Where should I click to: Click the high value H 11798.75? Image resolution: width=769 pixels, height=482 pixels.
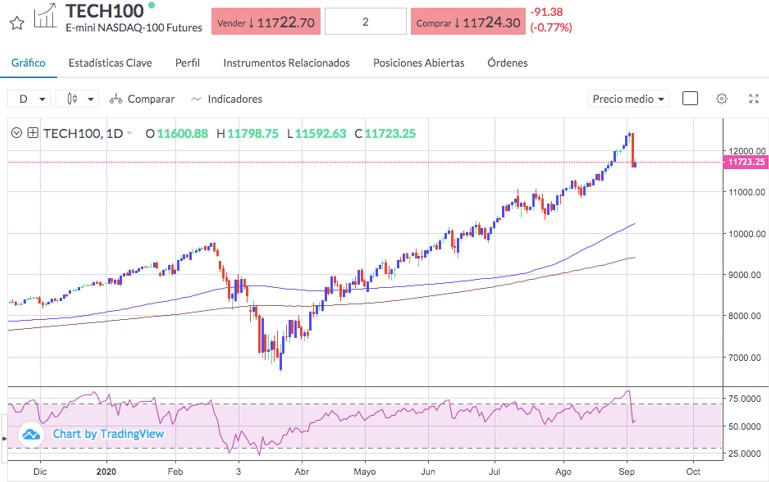pyautogui.click(x=247, y=134)
